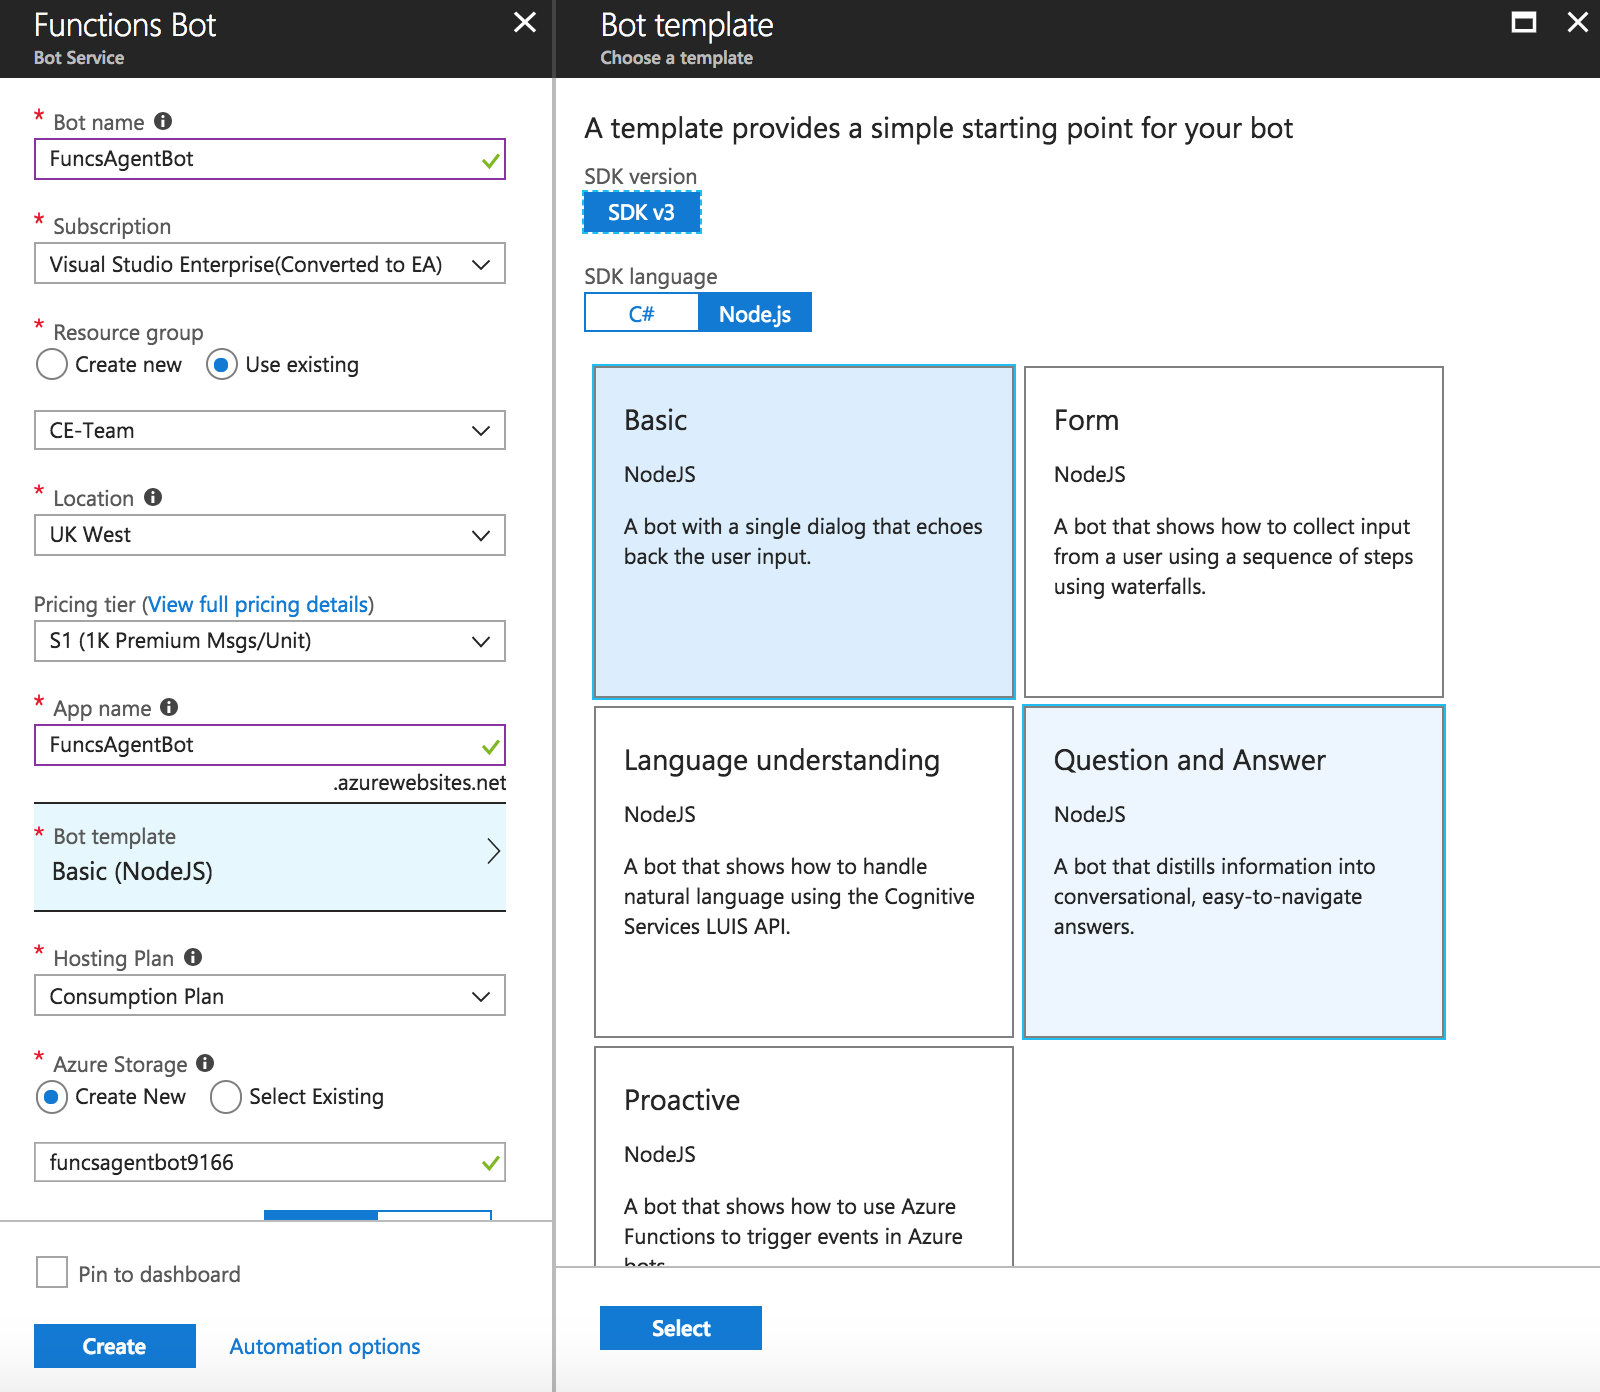Choose the Question and Answer template card
The width and height of the screenshot is (1600, 1392).
pyautogui.click(x=1234, y=872)
